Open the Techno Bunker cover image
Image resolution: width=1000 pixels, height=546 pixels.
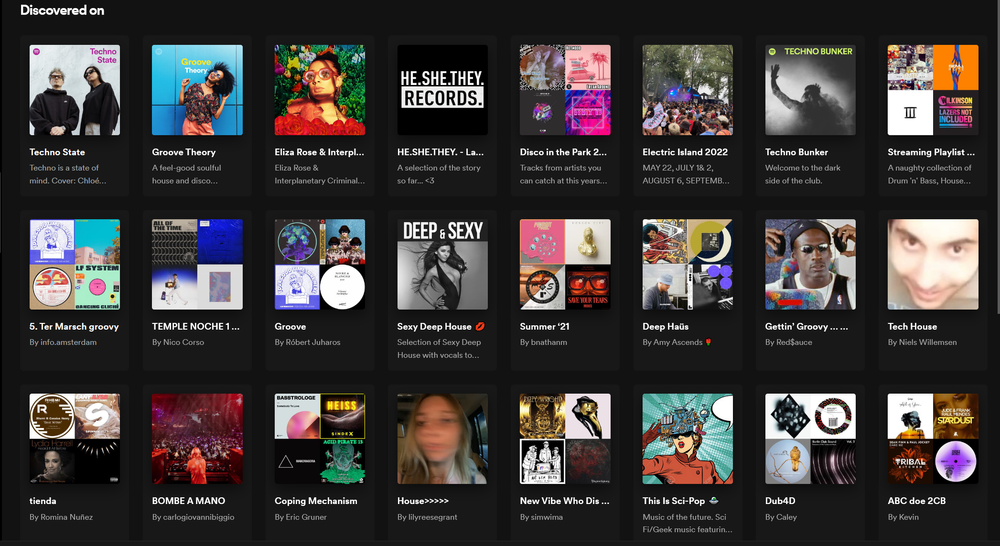(811, 90)
